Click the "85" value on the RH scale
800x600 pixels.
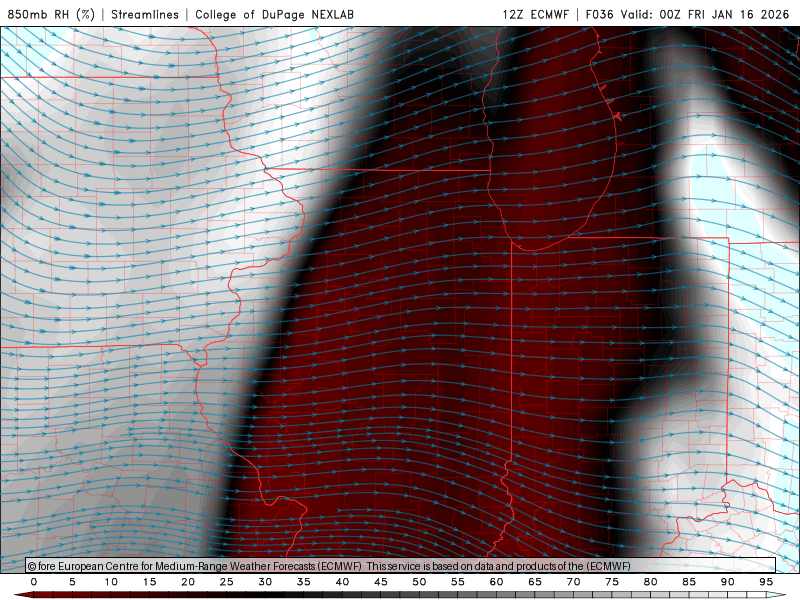tap(689, 582)
